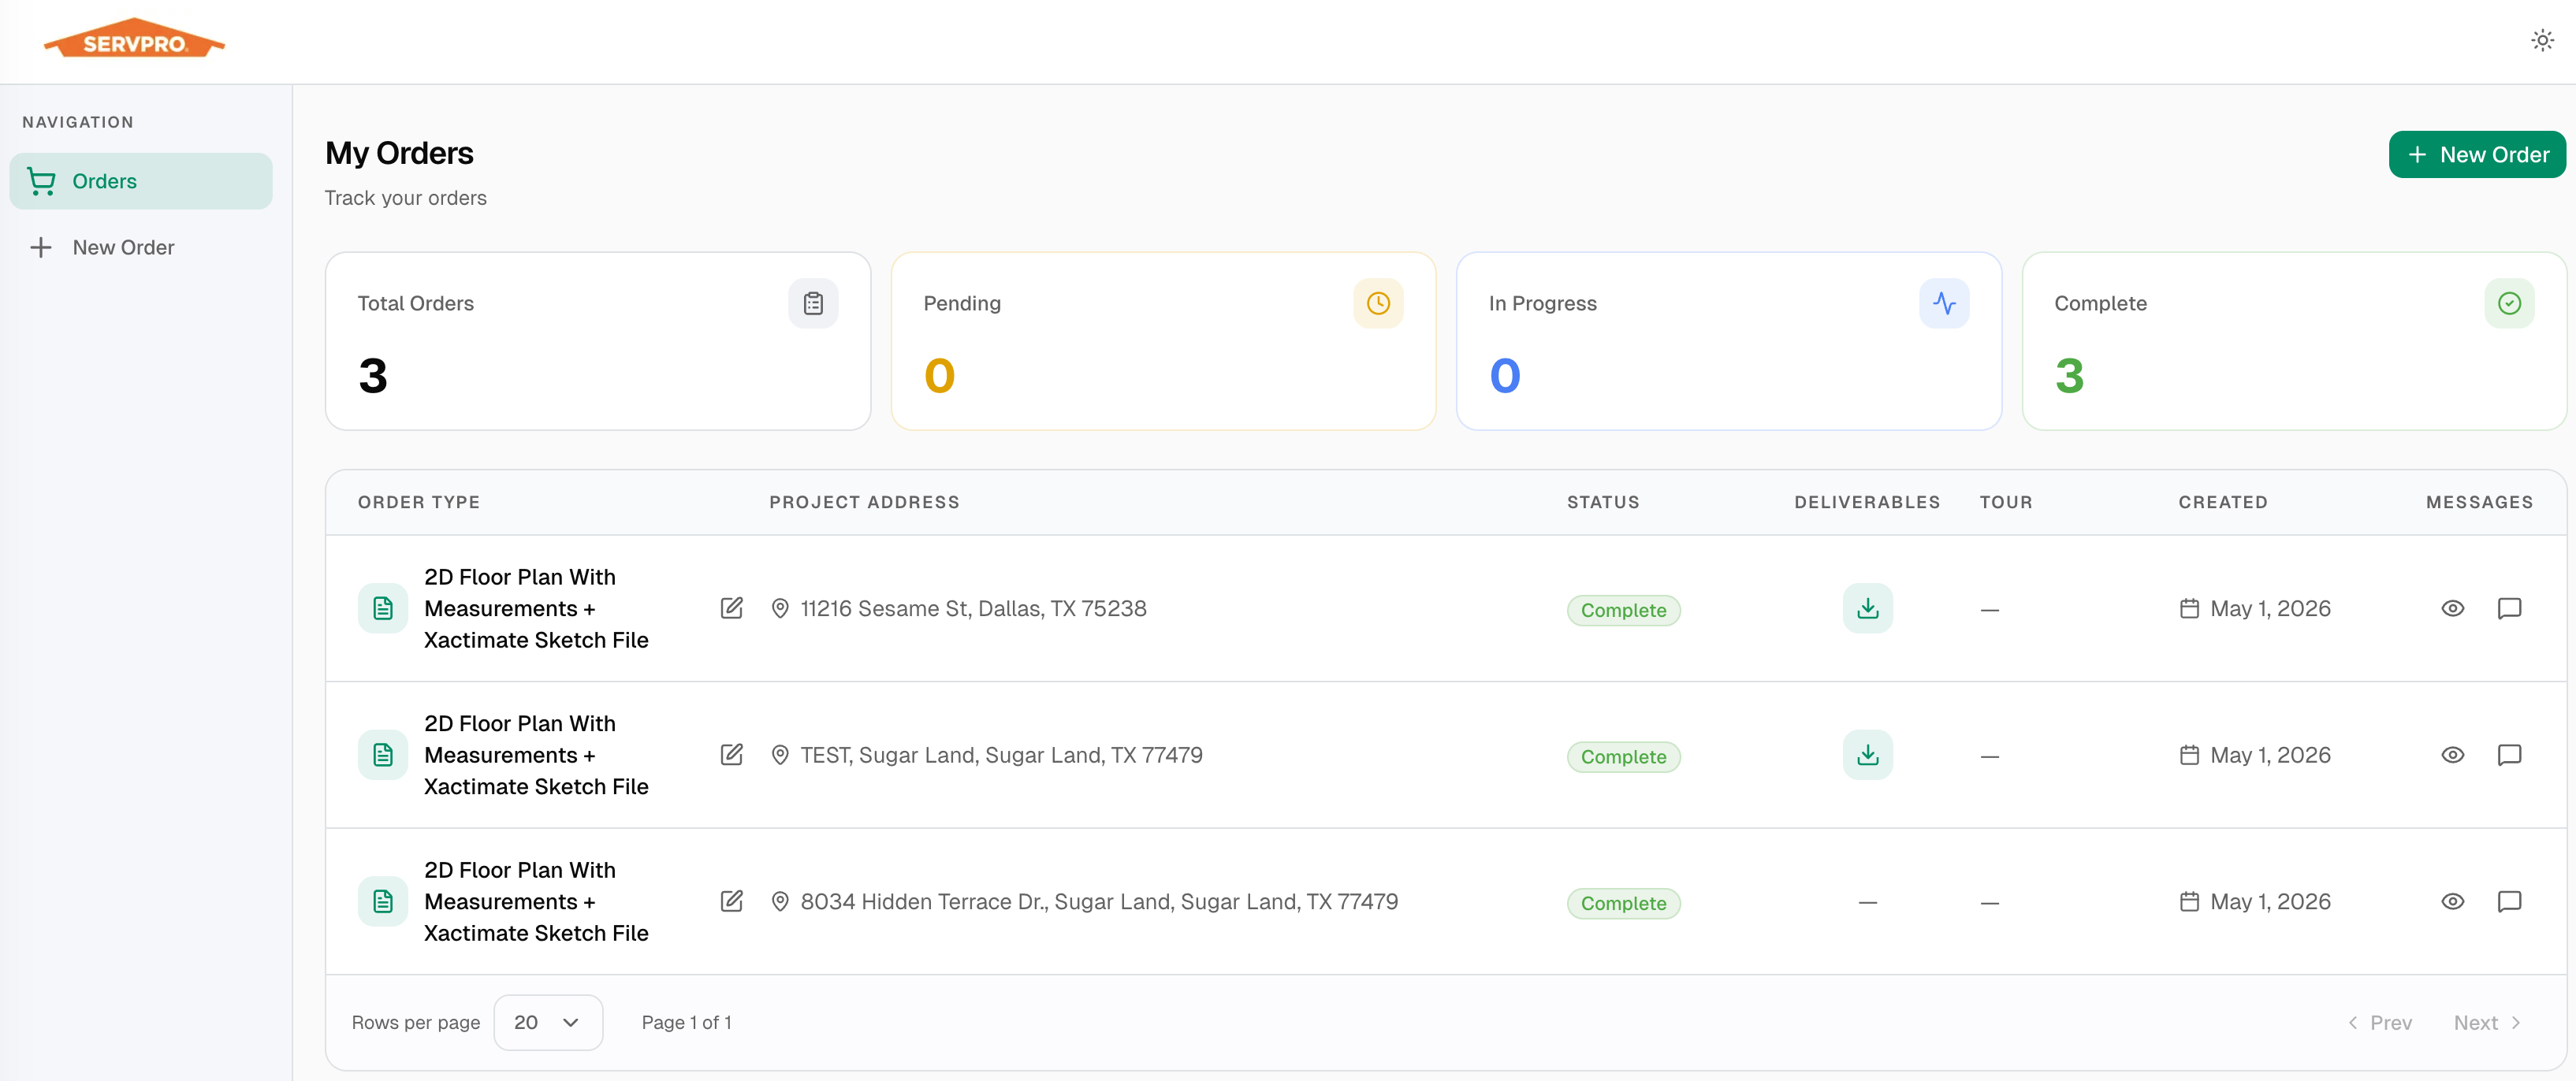
Task: View details of 8034 Hidden Terrace order (eye icon)
Action: (2452, 901)
